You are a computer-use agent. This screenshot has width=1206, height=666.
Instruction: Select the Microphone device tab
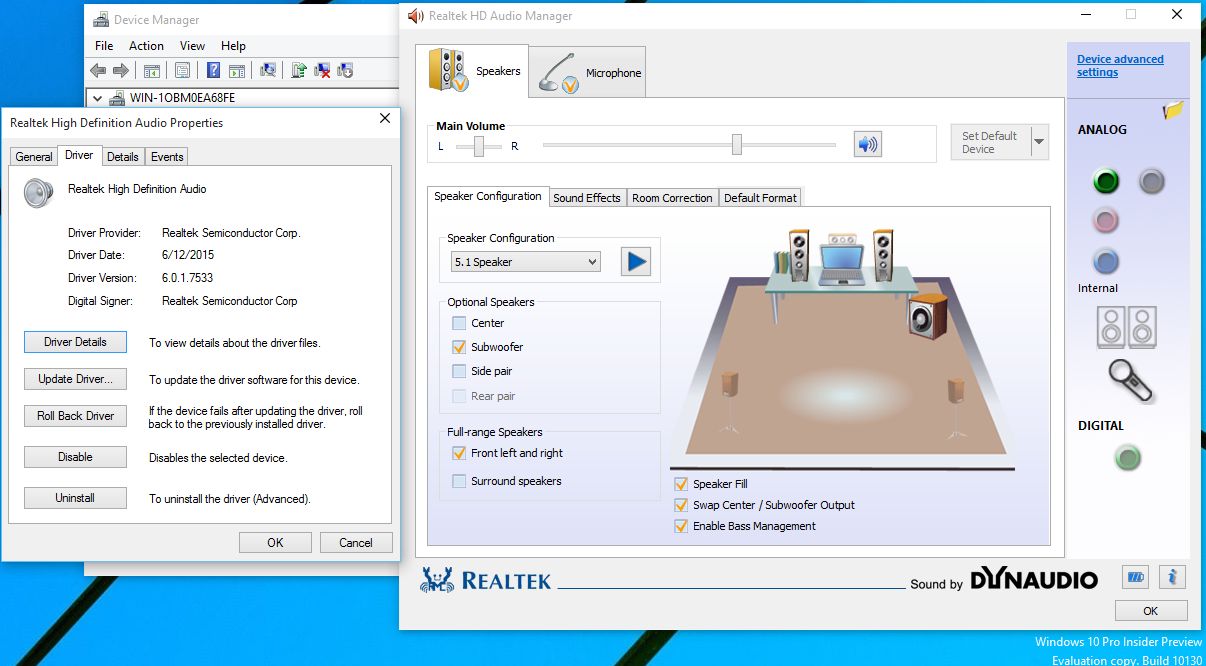588,72
